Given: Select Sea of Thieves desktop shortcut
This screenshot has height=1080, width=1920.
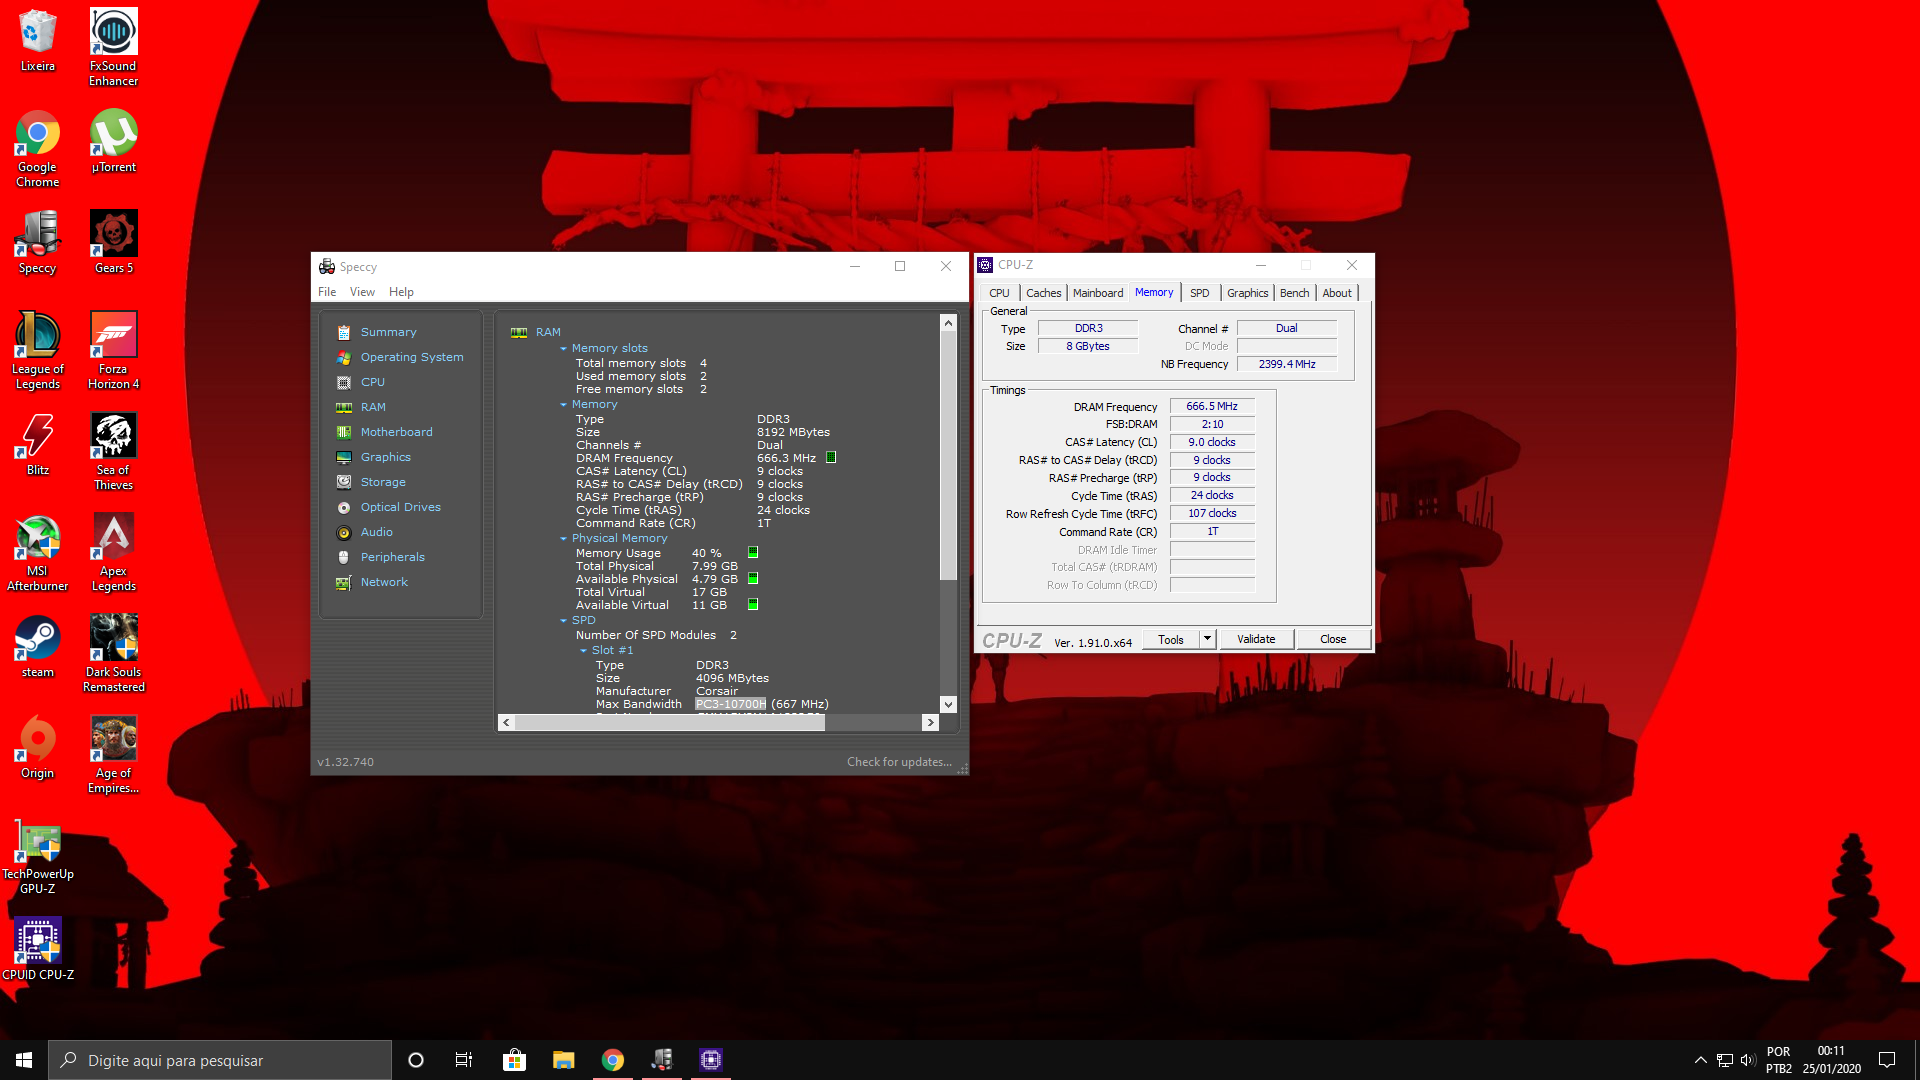Looking at the screenshot, I should pyautogui.click(x=113, y=452).
